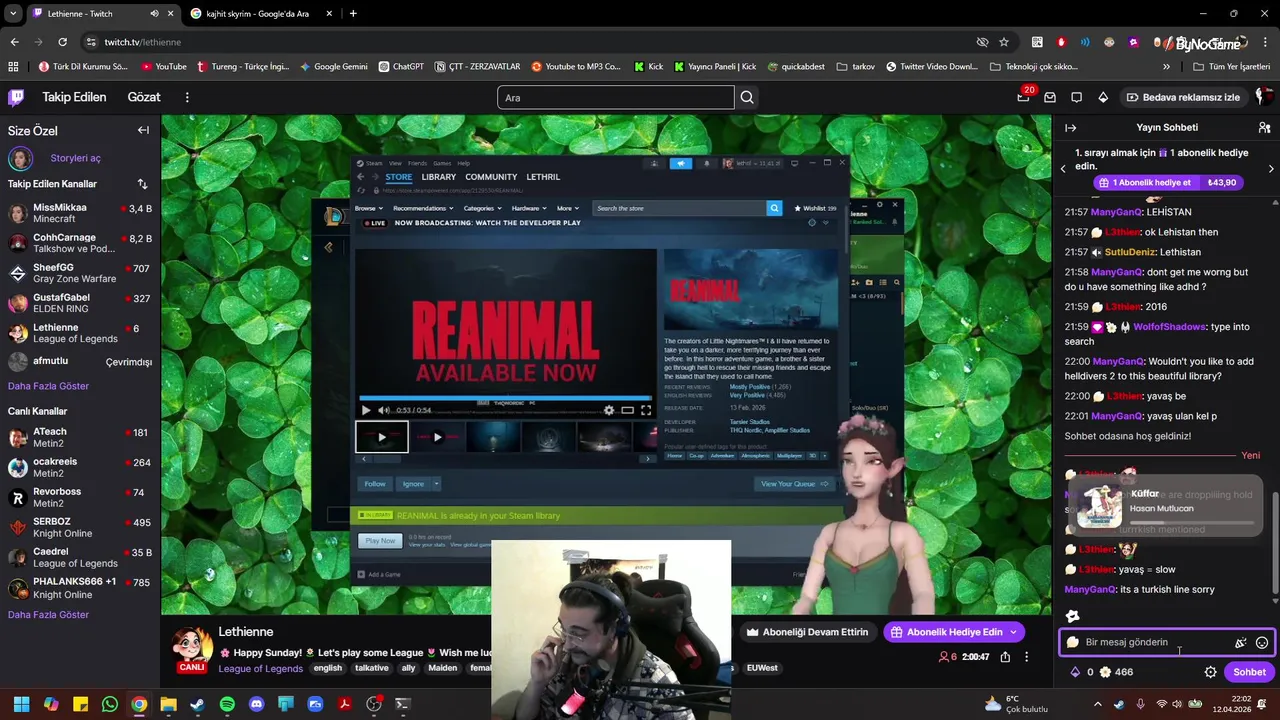
Task: Bookmark this page with the star
Action: [x=1004, y=42]
